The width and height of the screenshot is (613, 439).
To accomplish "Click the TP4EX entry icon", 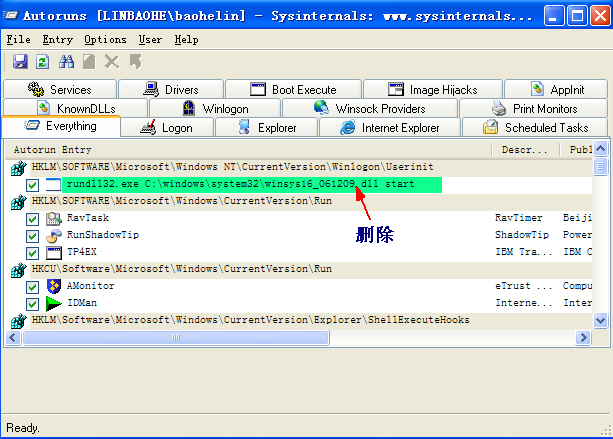I will tap(54, 253).
